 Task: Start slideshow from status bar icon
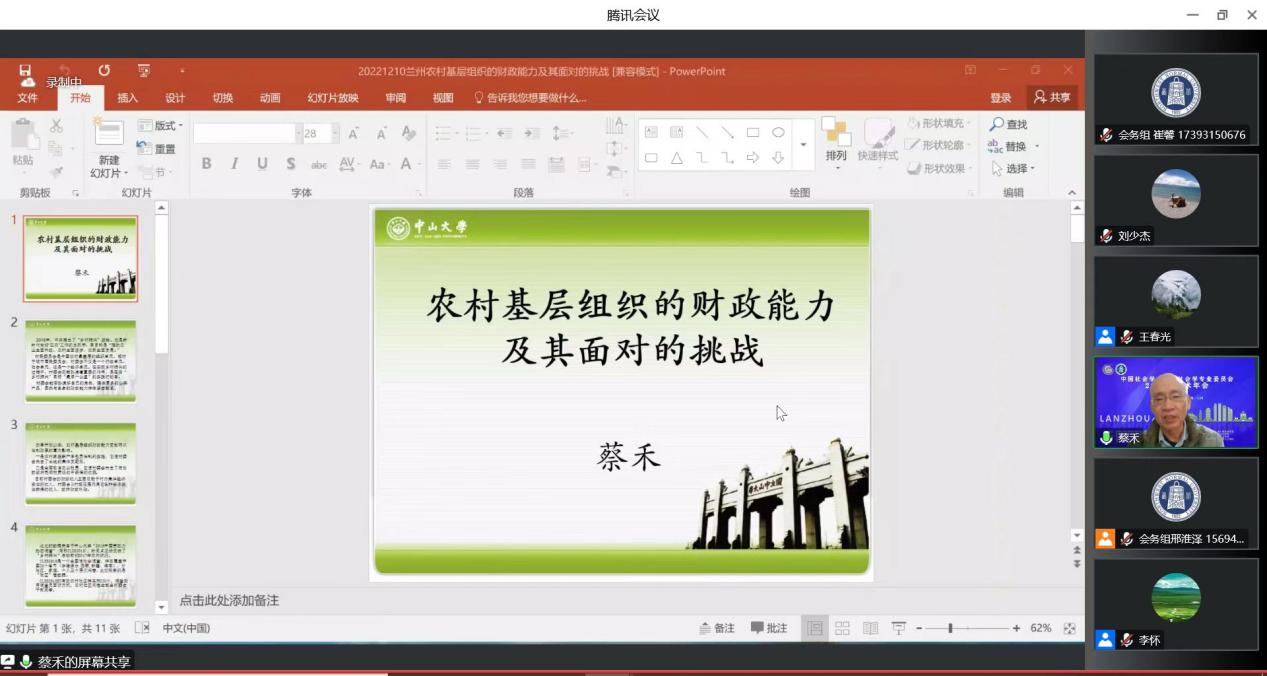(x=898, y=628)
